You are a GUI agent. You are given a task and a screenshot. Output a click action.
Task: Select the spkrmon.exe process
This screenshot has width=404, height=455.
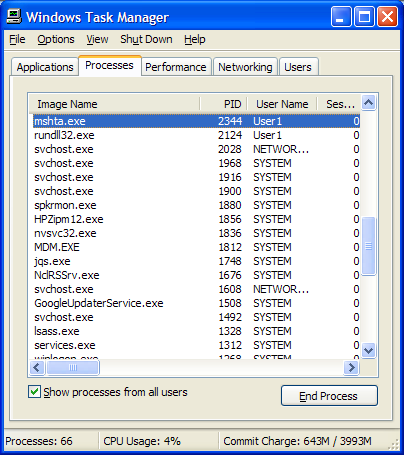tap(196, 205)
